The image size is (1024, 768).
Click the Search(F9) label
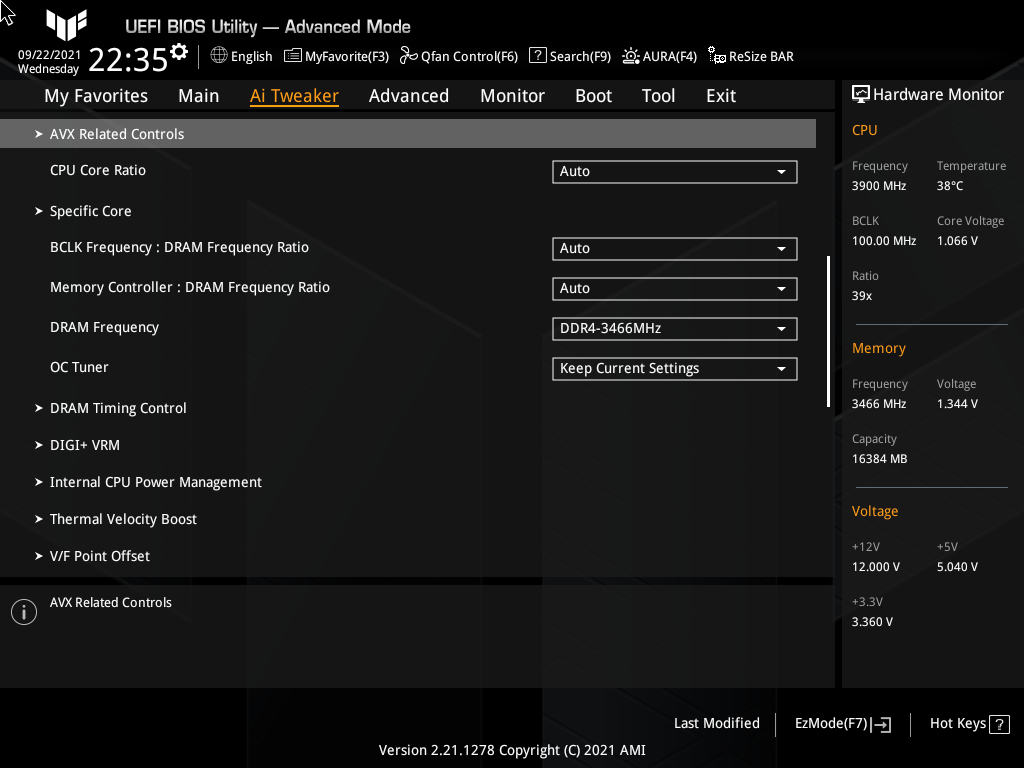coord(580,56)
